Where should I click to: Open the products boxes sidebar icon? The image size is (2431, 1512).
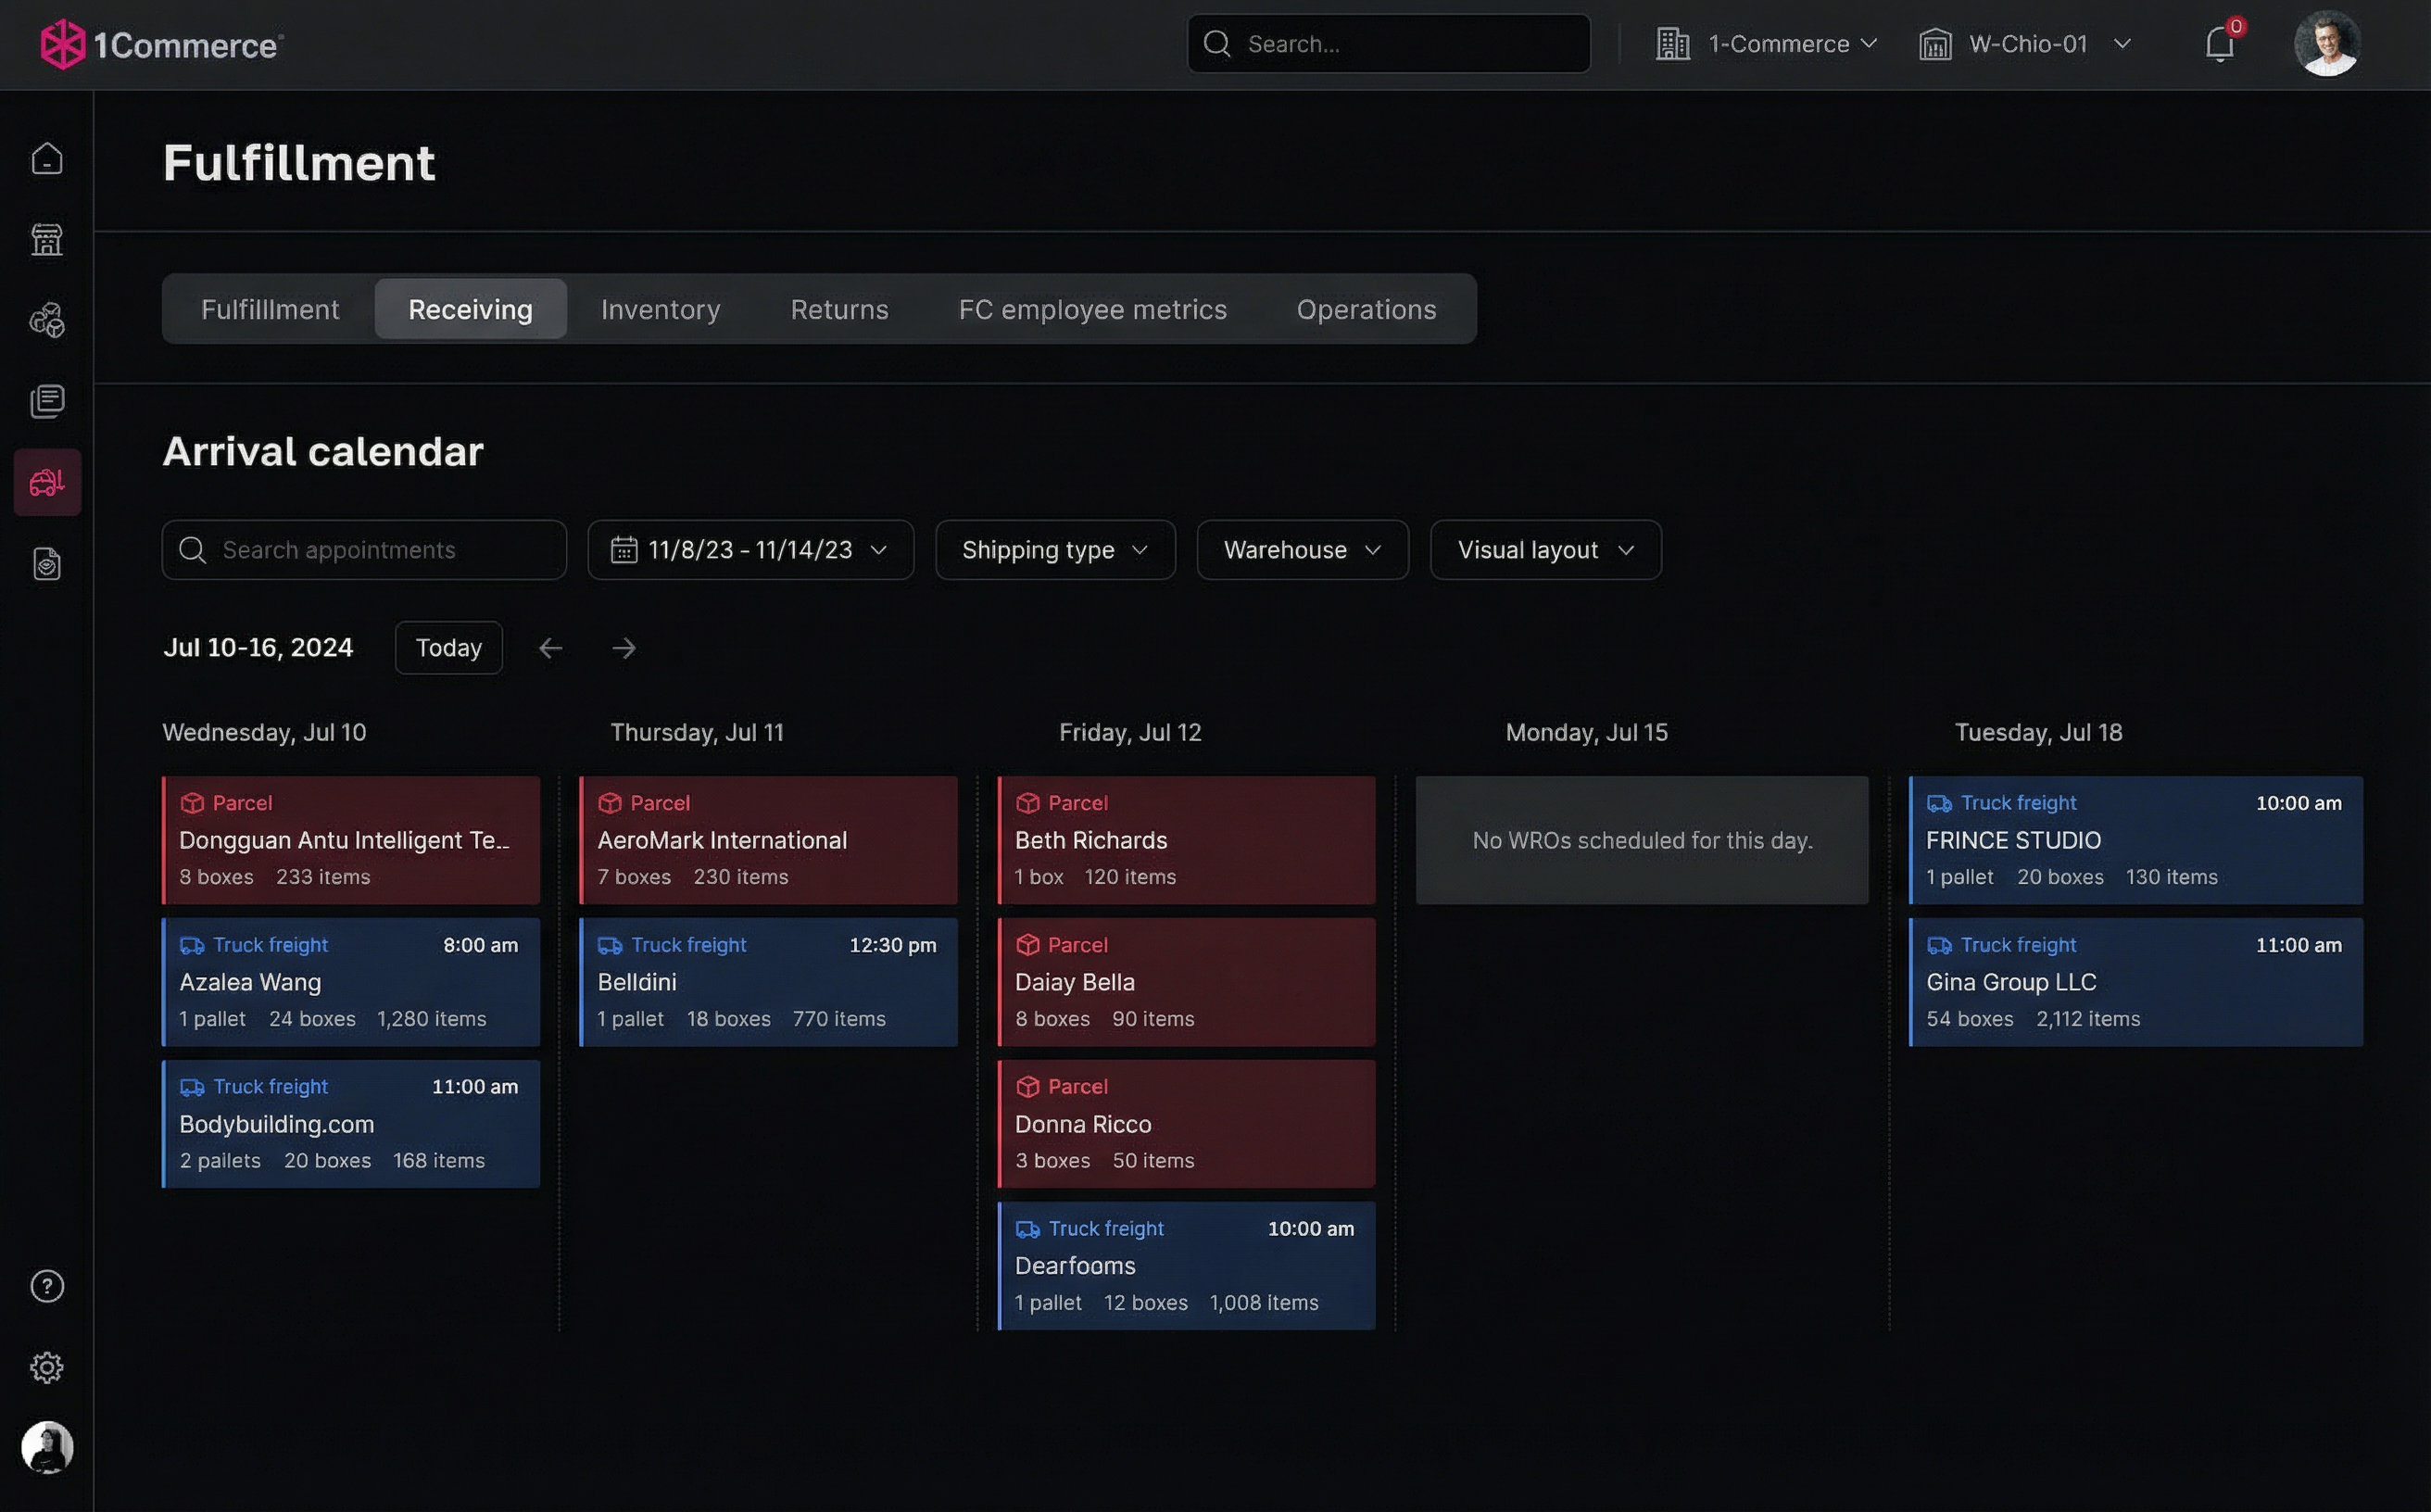[47, 321]
